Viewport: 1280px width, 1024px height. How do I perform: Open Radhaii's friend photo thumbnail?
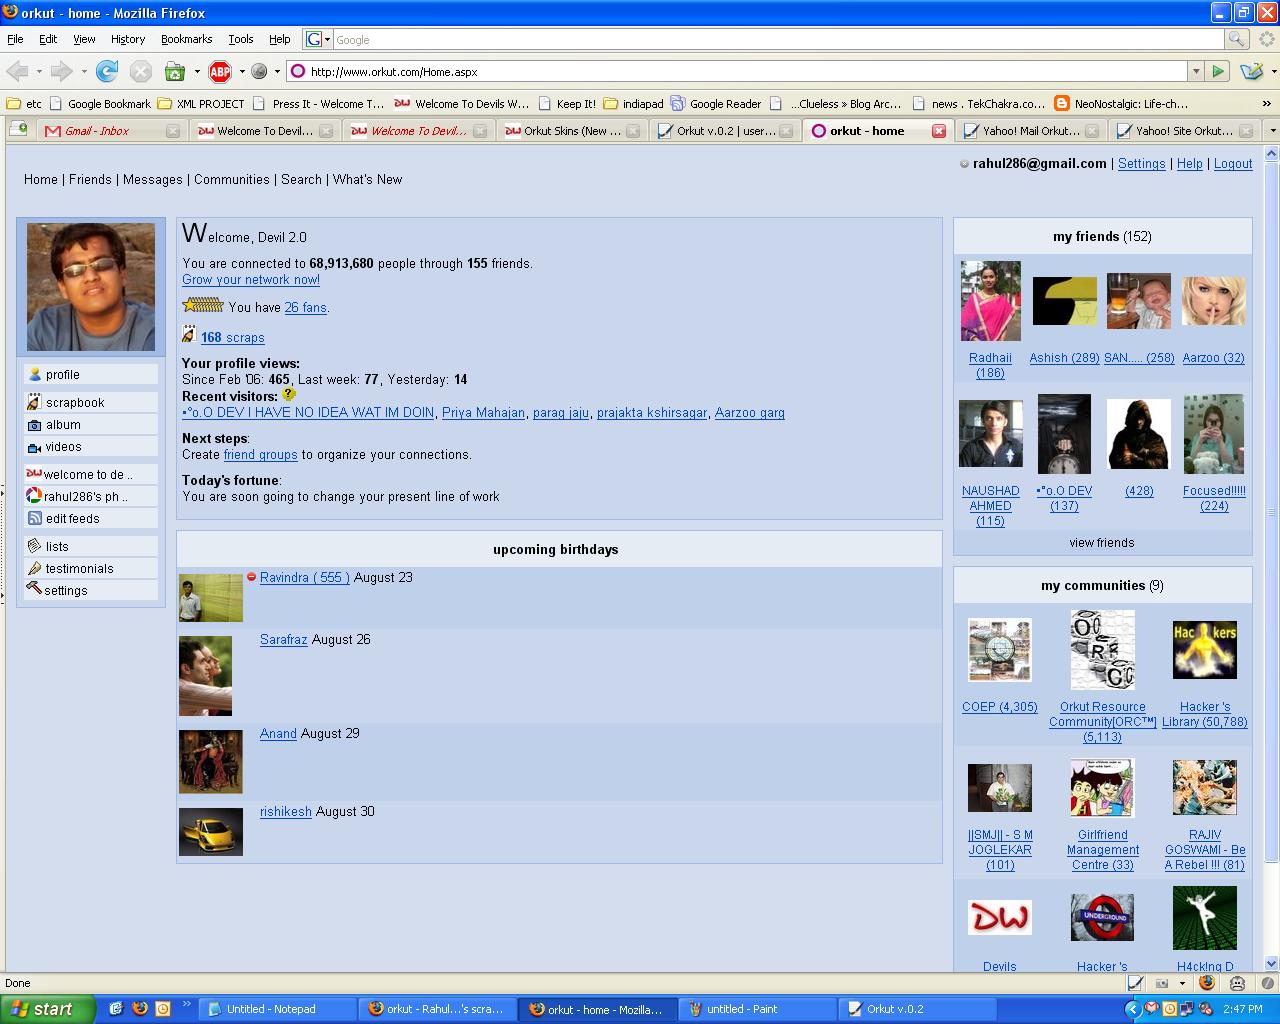(991, 301)
